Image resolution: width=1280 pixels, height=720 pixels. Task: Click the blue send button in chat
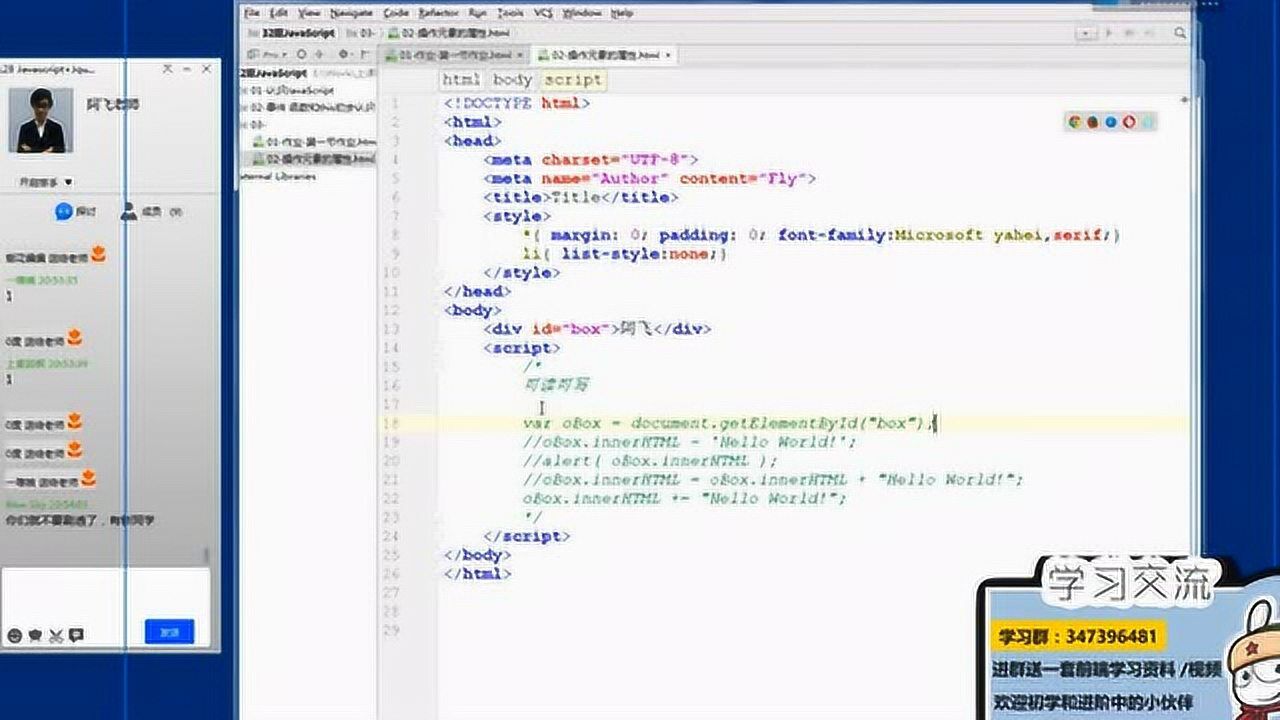click(x=169, y=632)
